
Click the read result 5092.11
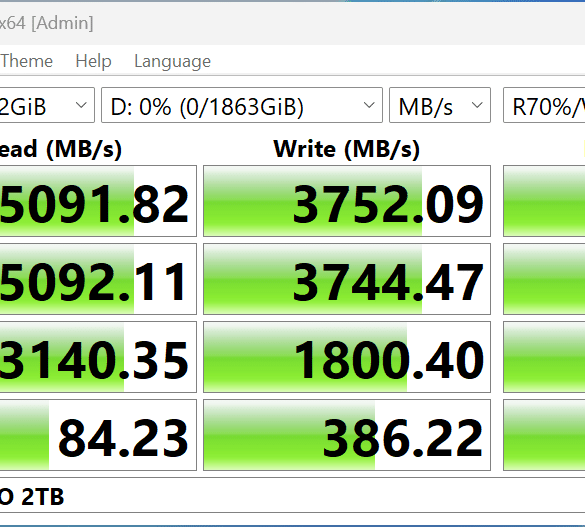tap(98, 279)
